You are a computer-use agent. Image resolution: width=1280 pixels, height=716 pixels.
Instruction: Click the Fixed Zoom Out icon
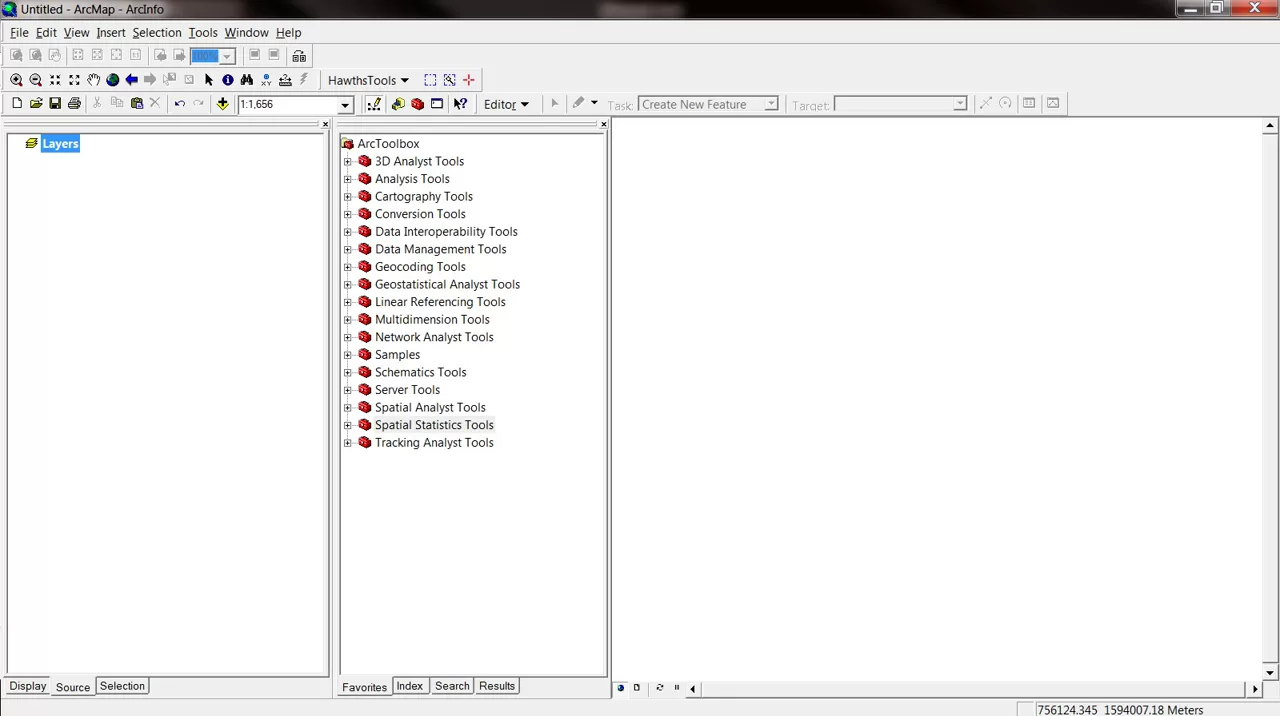[x=74, y=80]
